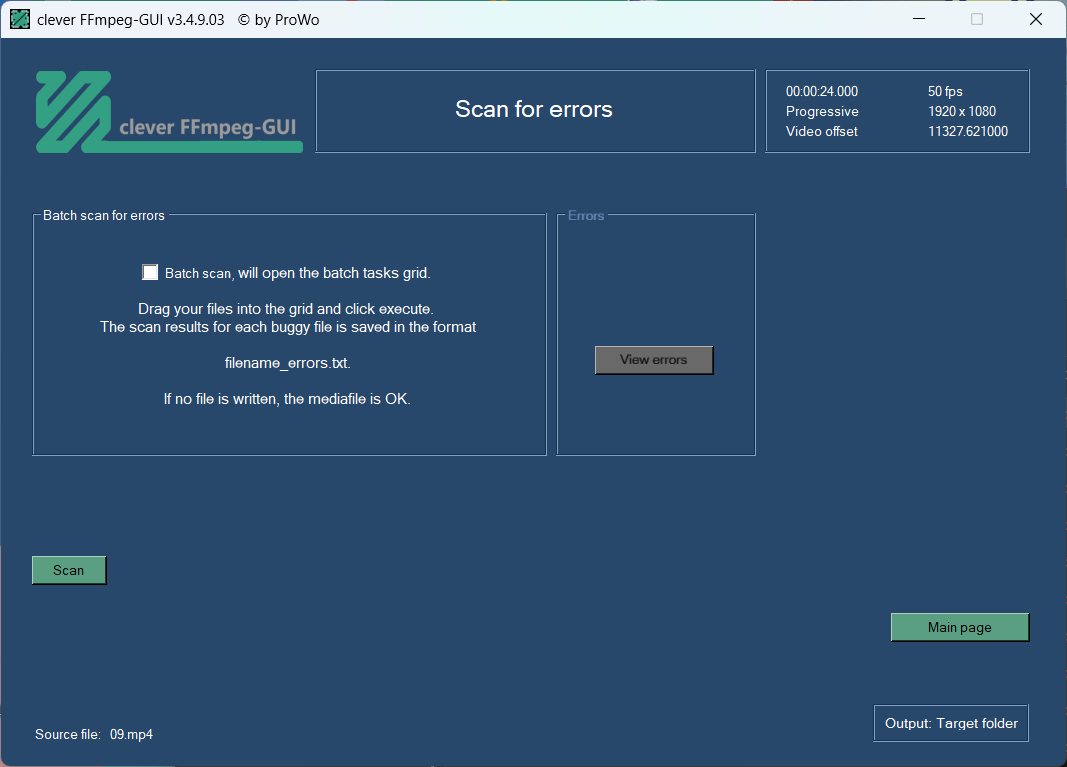Click the filename_errors.txt text

[287, 363]
